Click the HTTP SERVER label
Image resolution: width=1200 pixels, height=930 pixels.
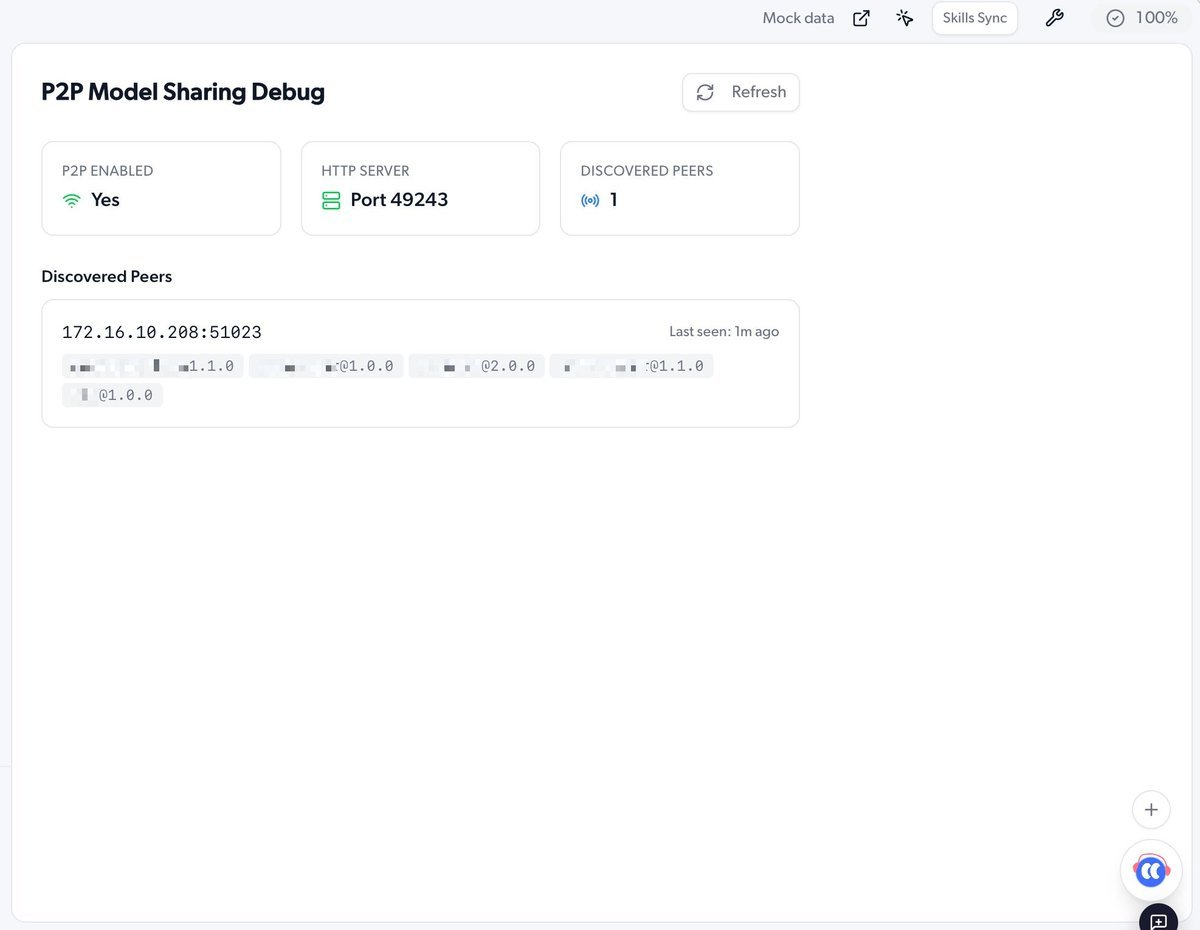pos(365,171)
